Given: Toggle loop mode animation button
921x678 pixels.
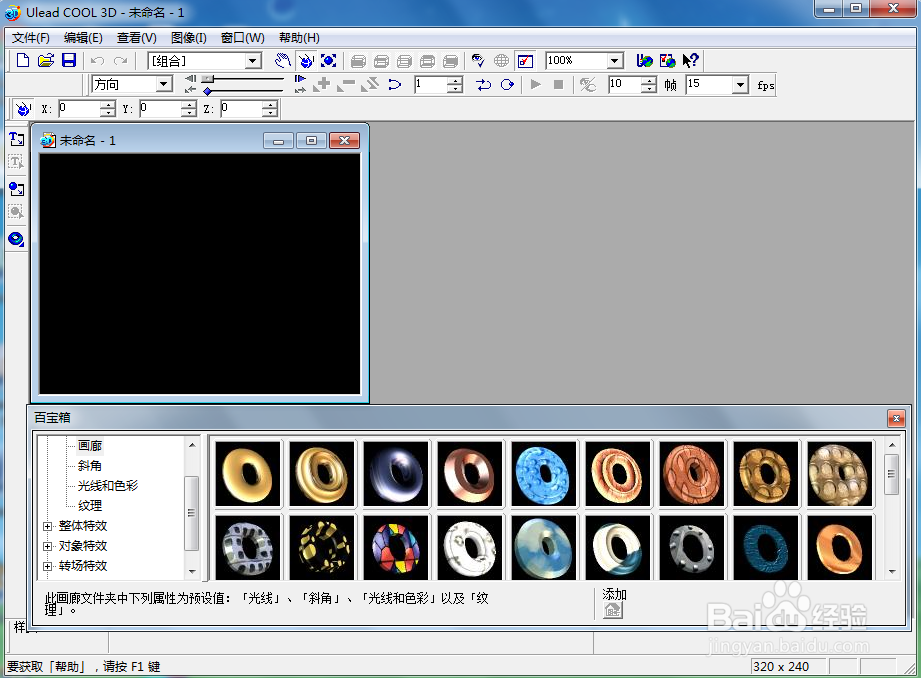Looking at the screenshot, I should tap(507, 85).
